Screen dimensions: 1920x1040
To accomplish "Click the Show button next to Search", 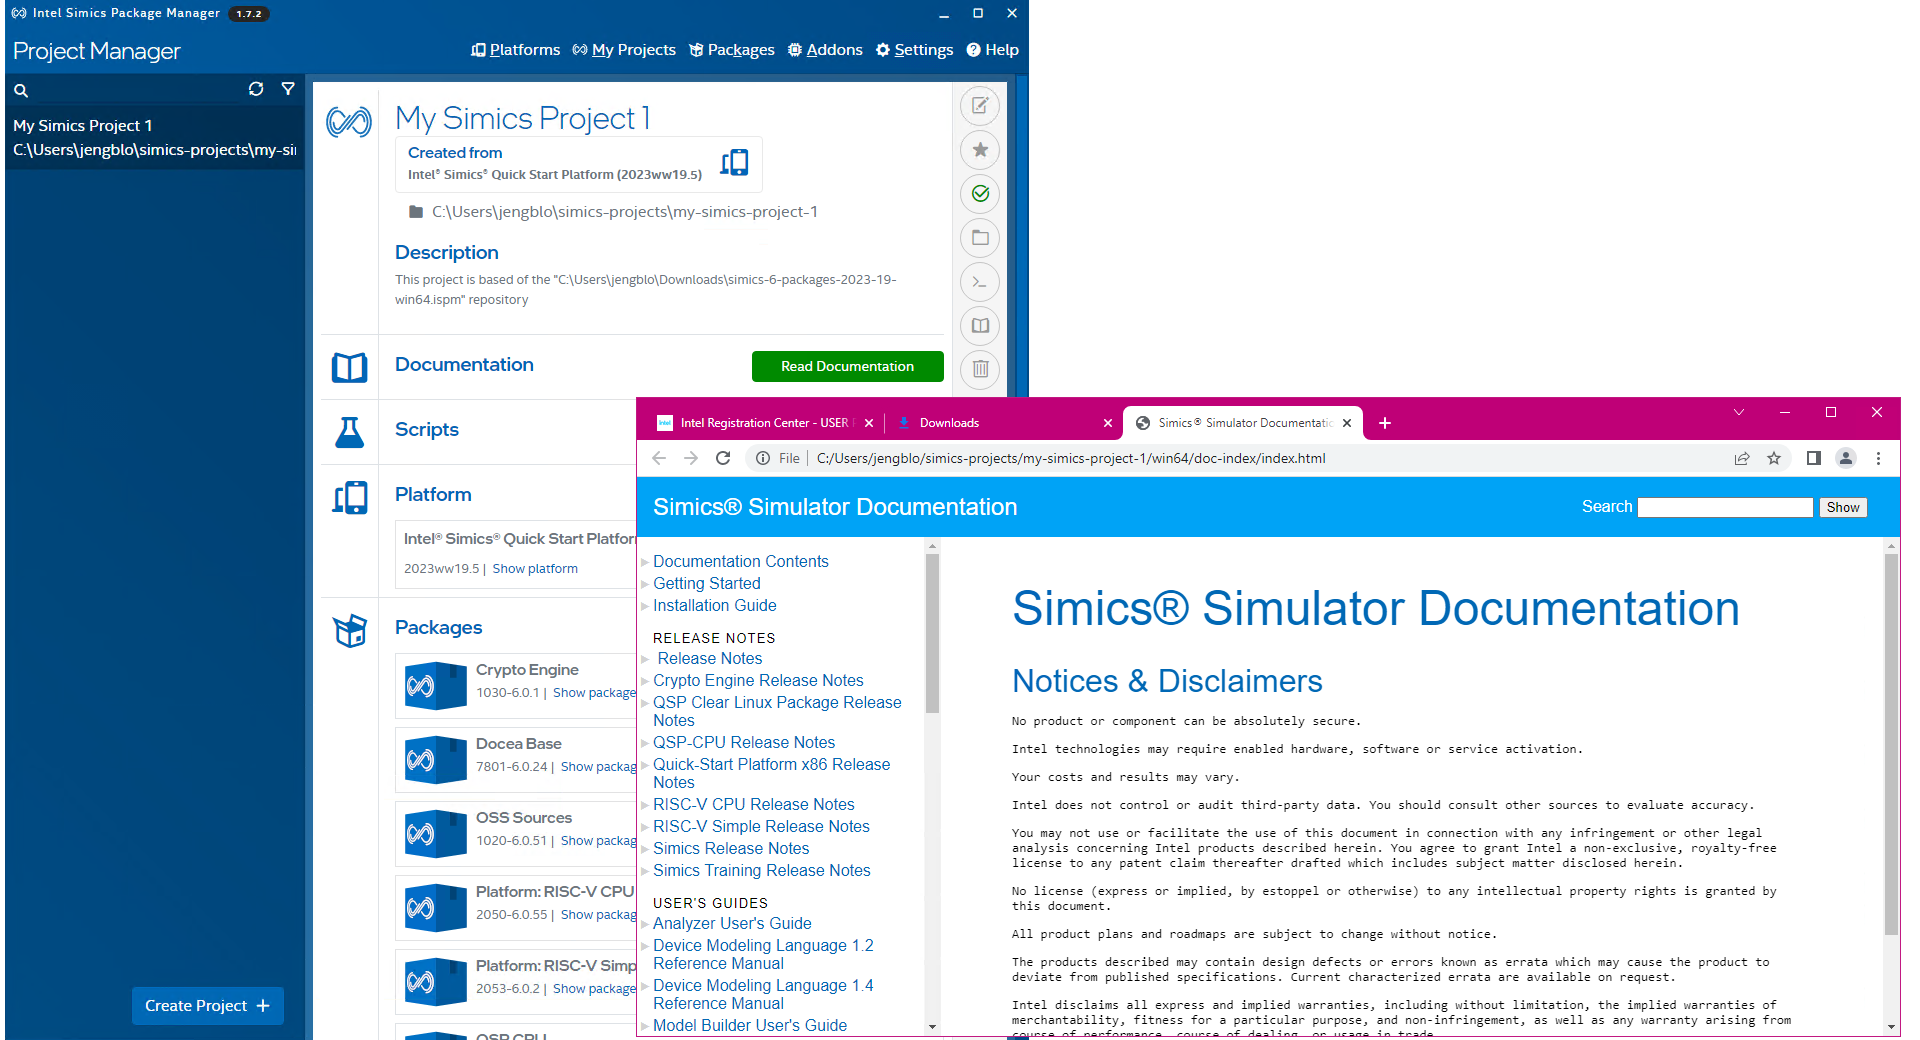I will point(1843,507).
